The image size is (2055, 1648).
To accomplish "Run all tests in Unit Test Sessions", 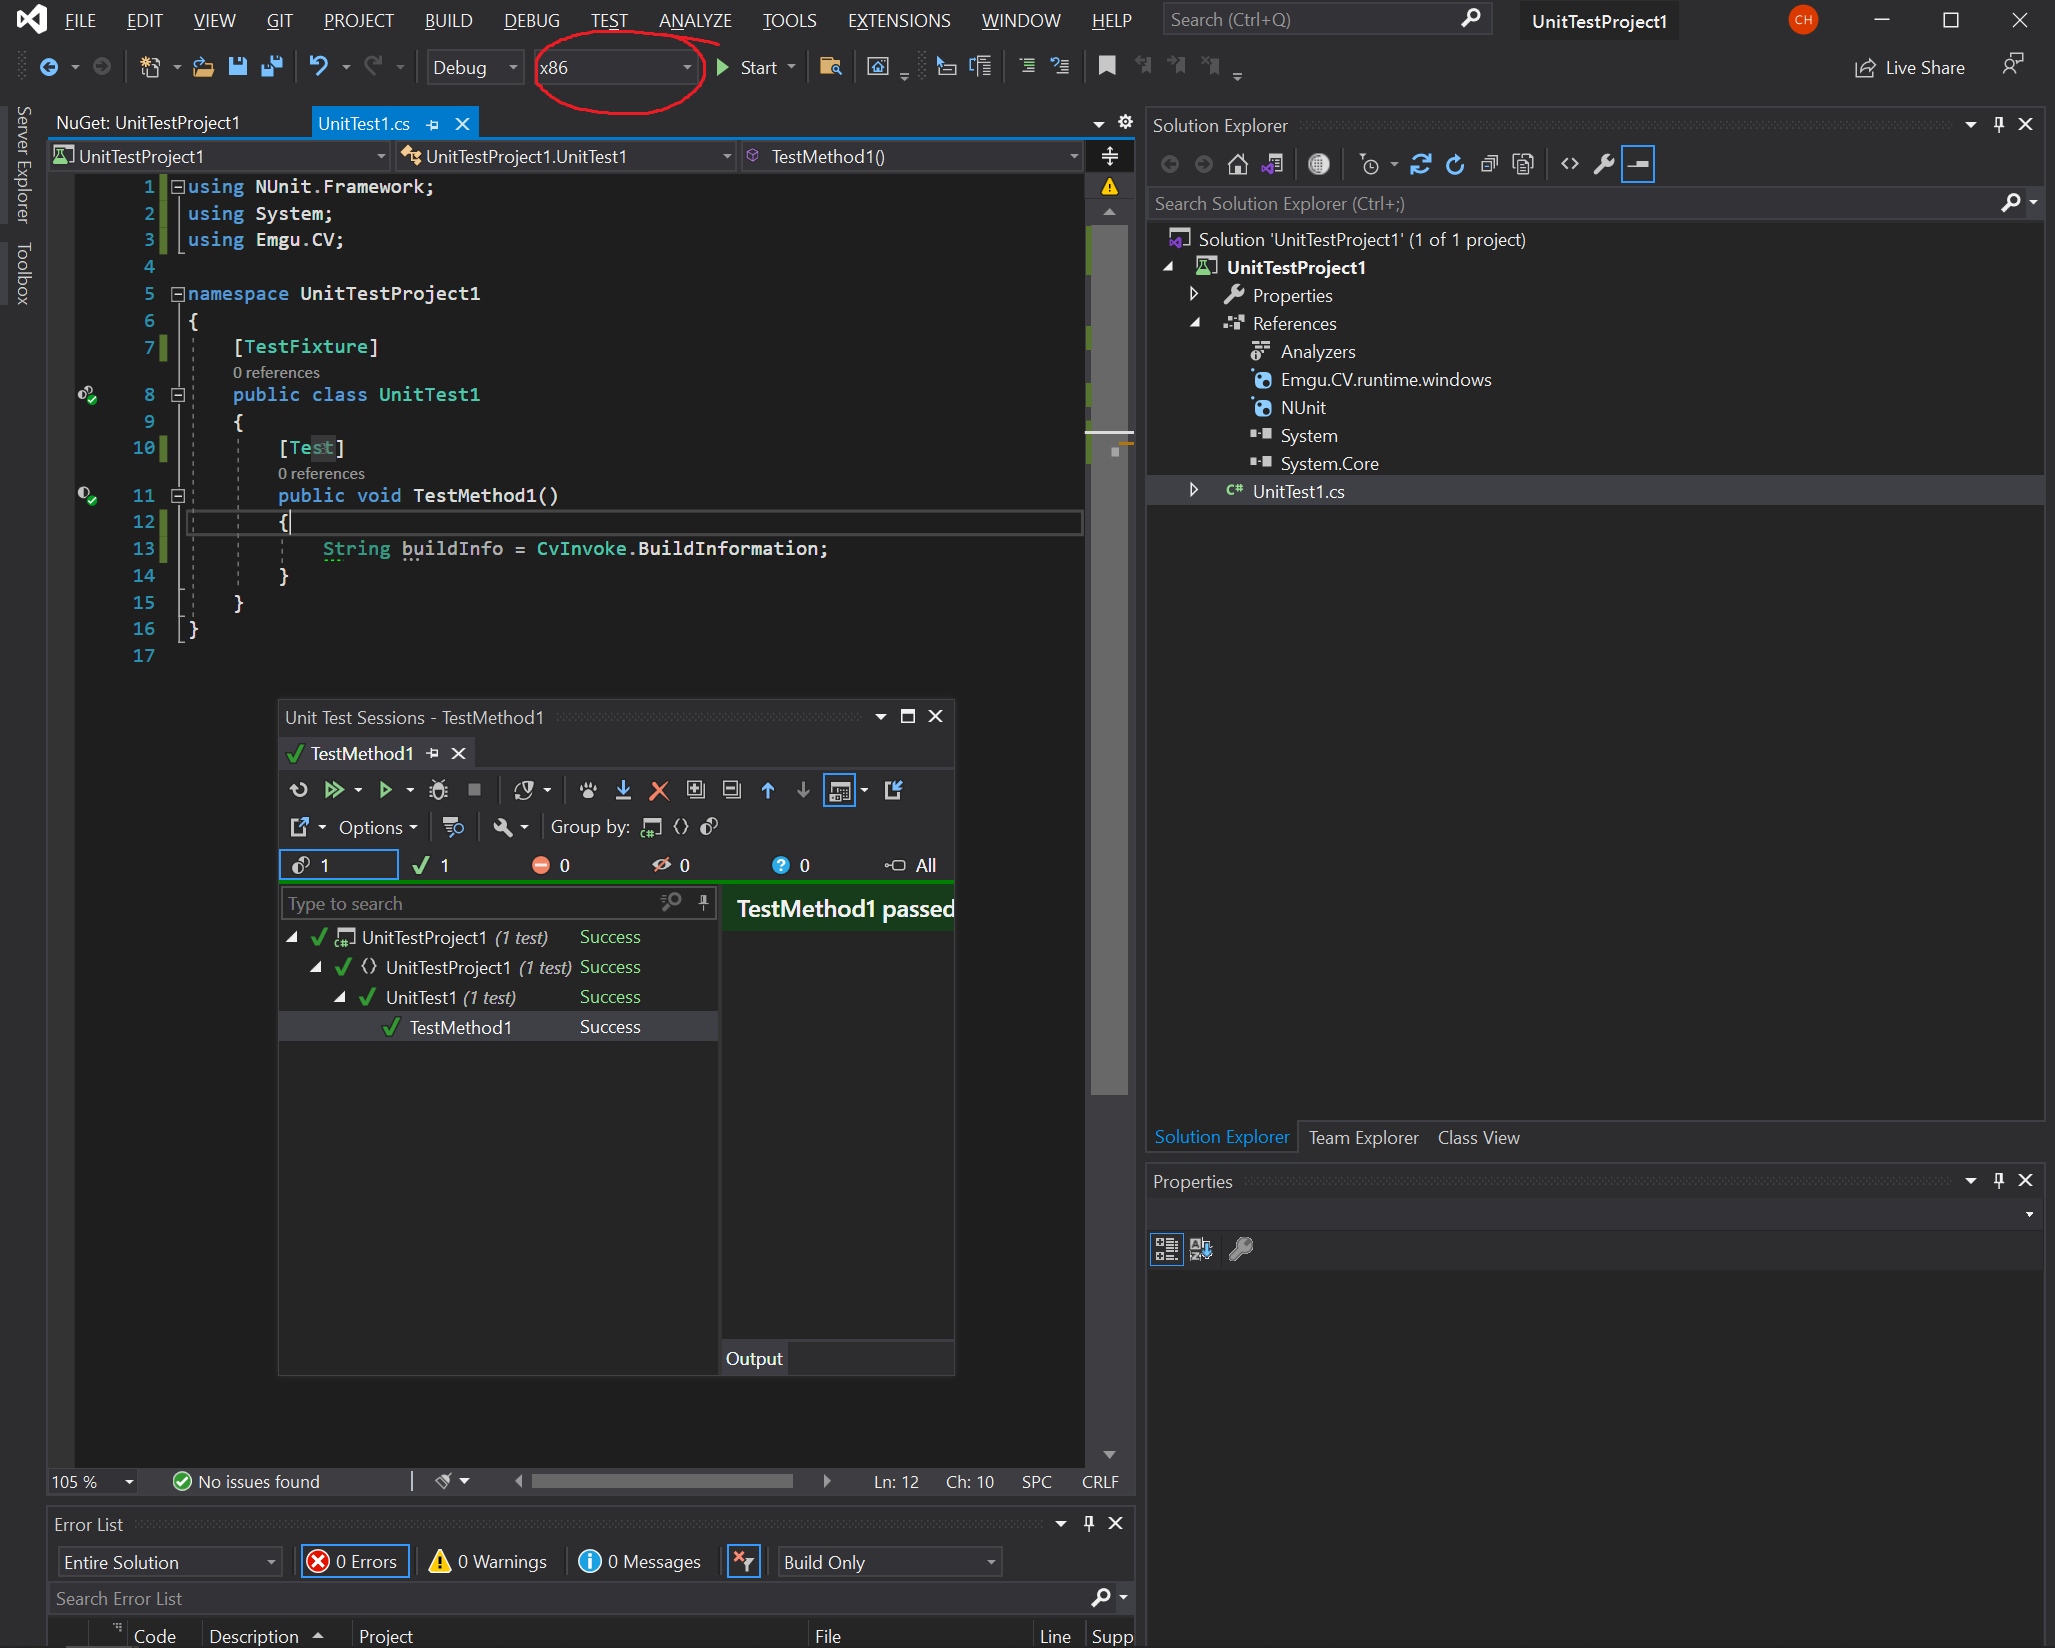I will 334,790.
